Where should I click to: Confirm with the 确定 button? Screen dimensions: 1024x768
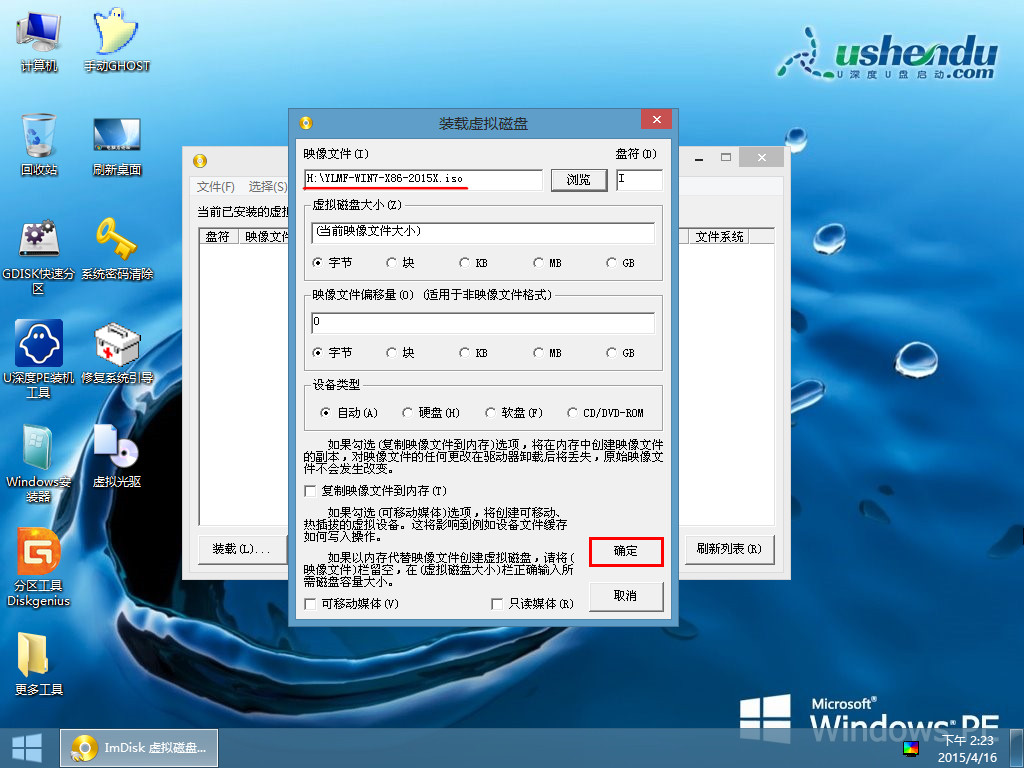[x=626, y=551]
